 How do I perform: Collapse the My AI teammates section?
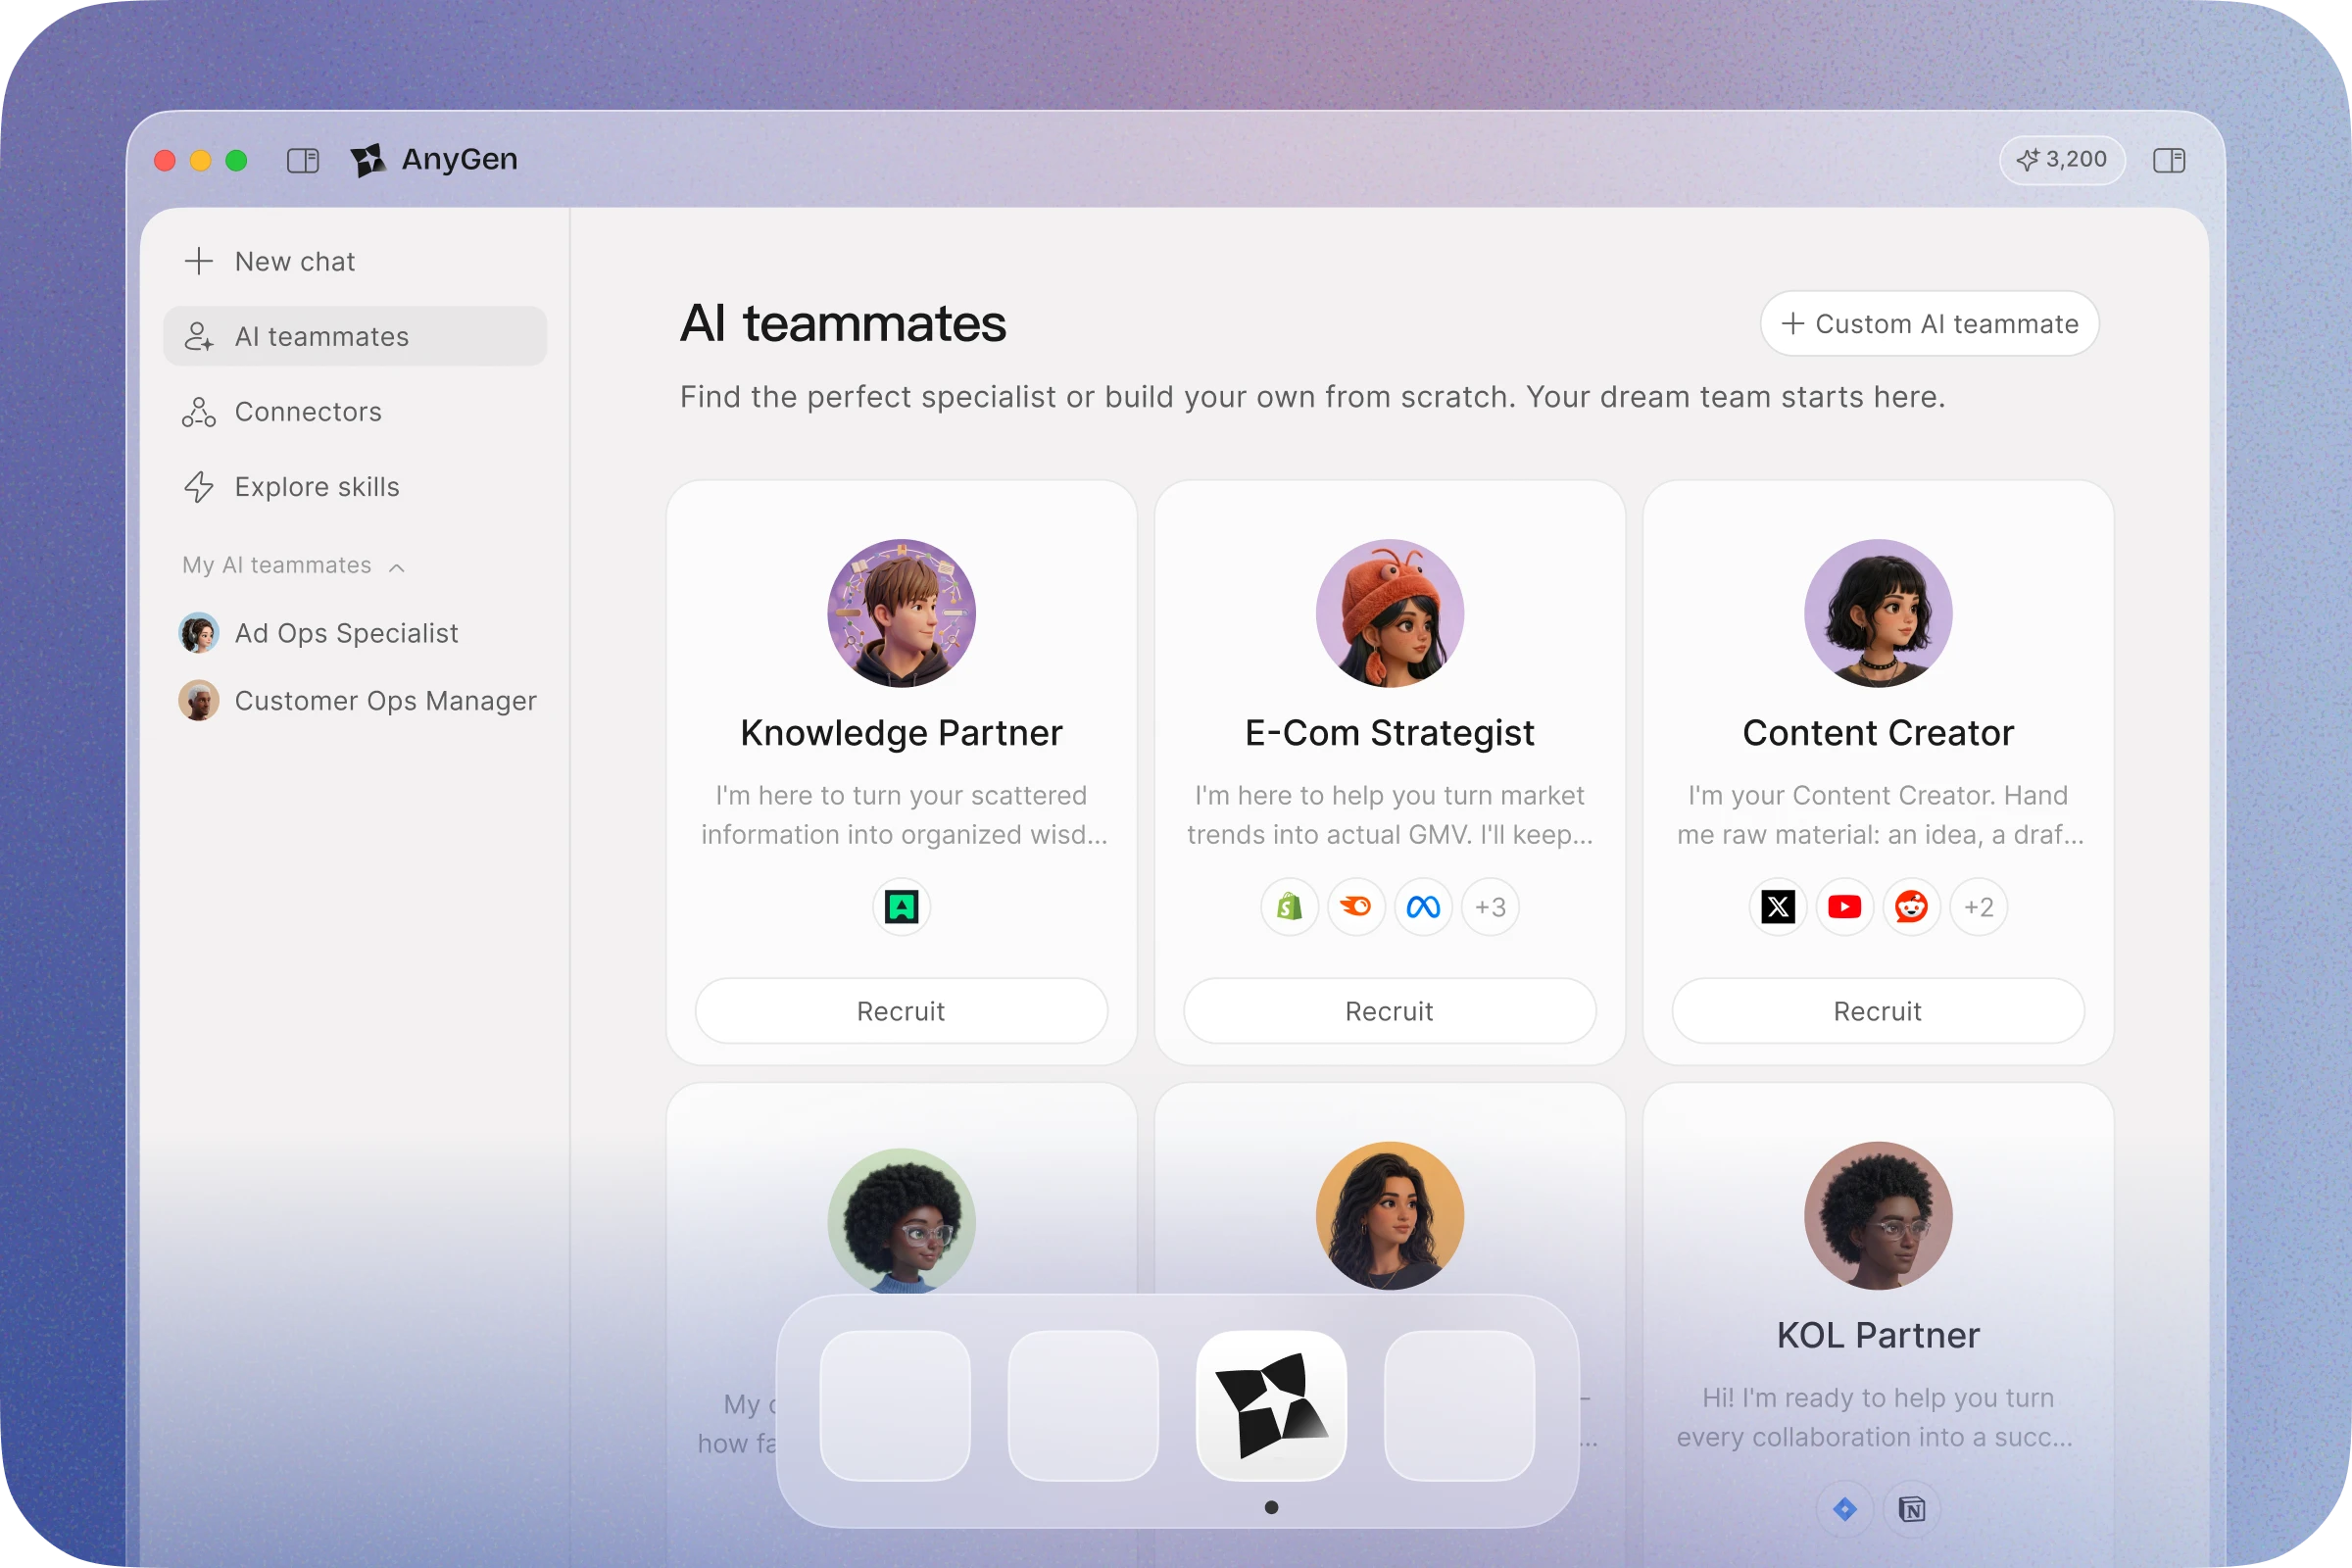pyautogui.click(x=397, y=567)
